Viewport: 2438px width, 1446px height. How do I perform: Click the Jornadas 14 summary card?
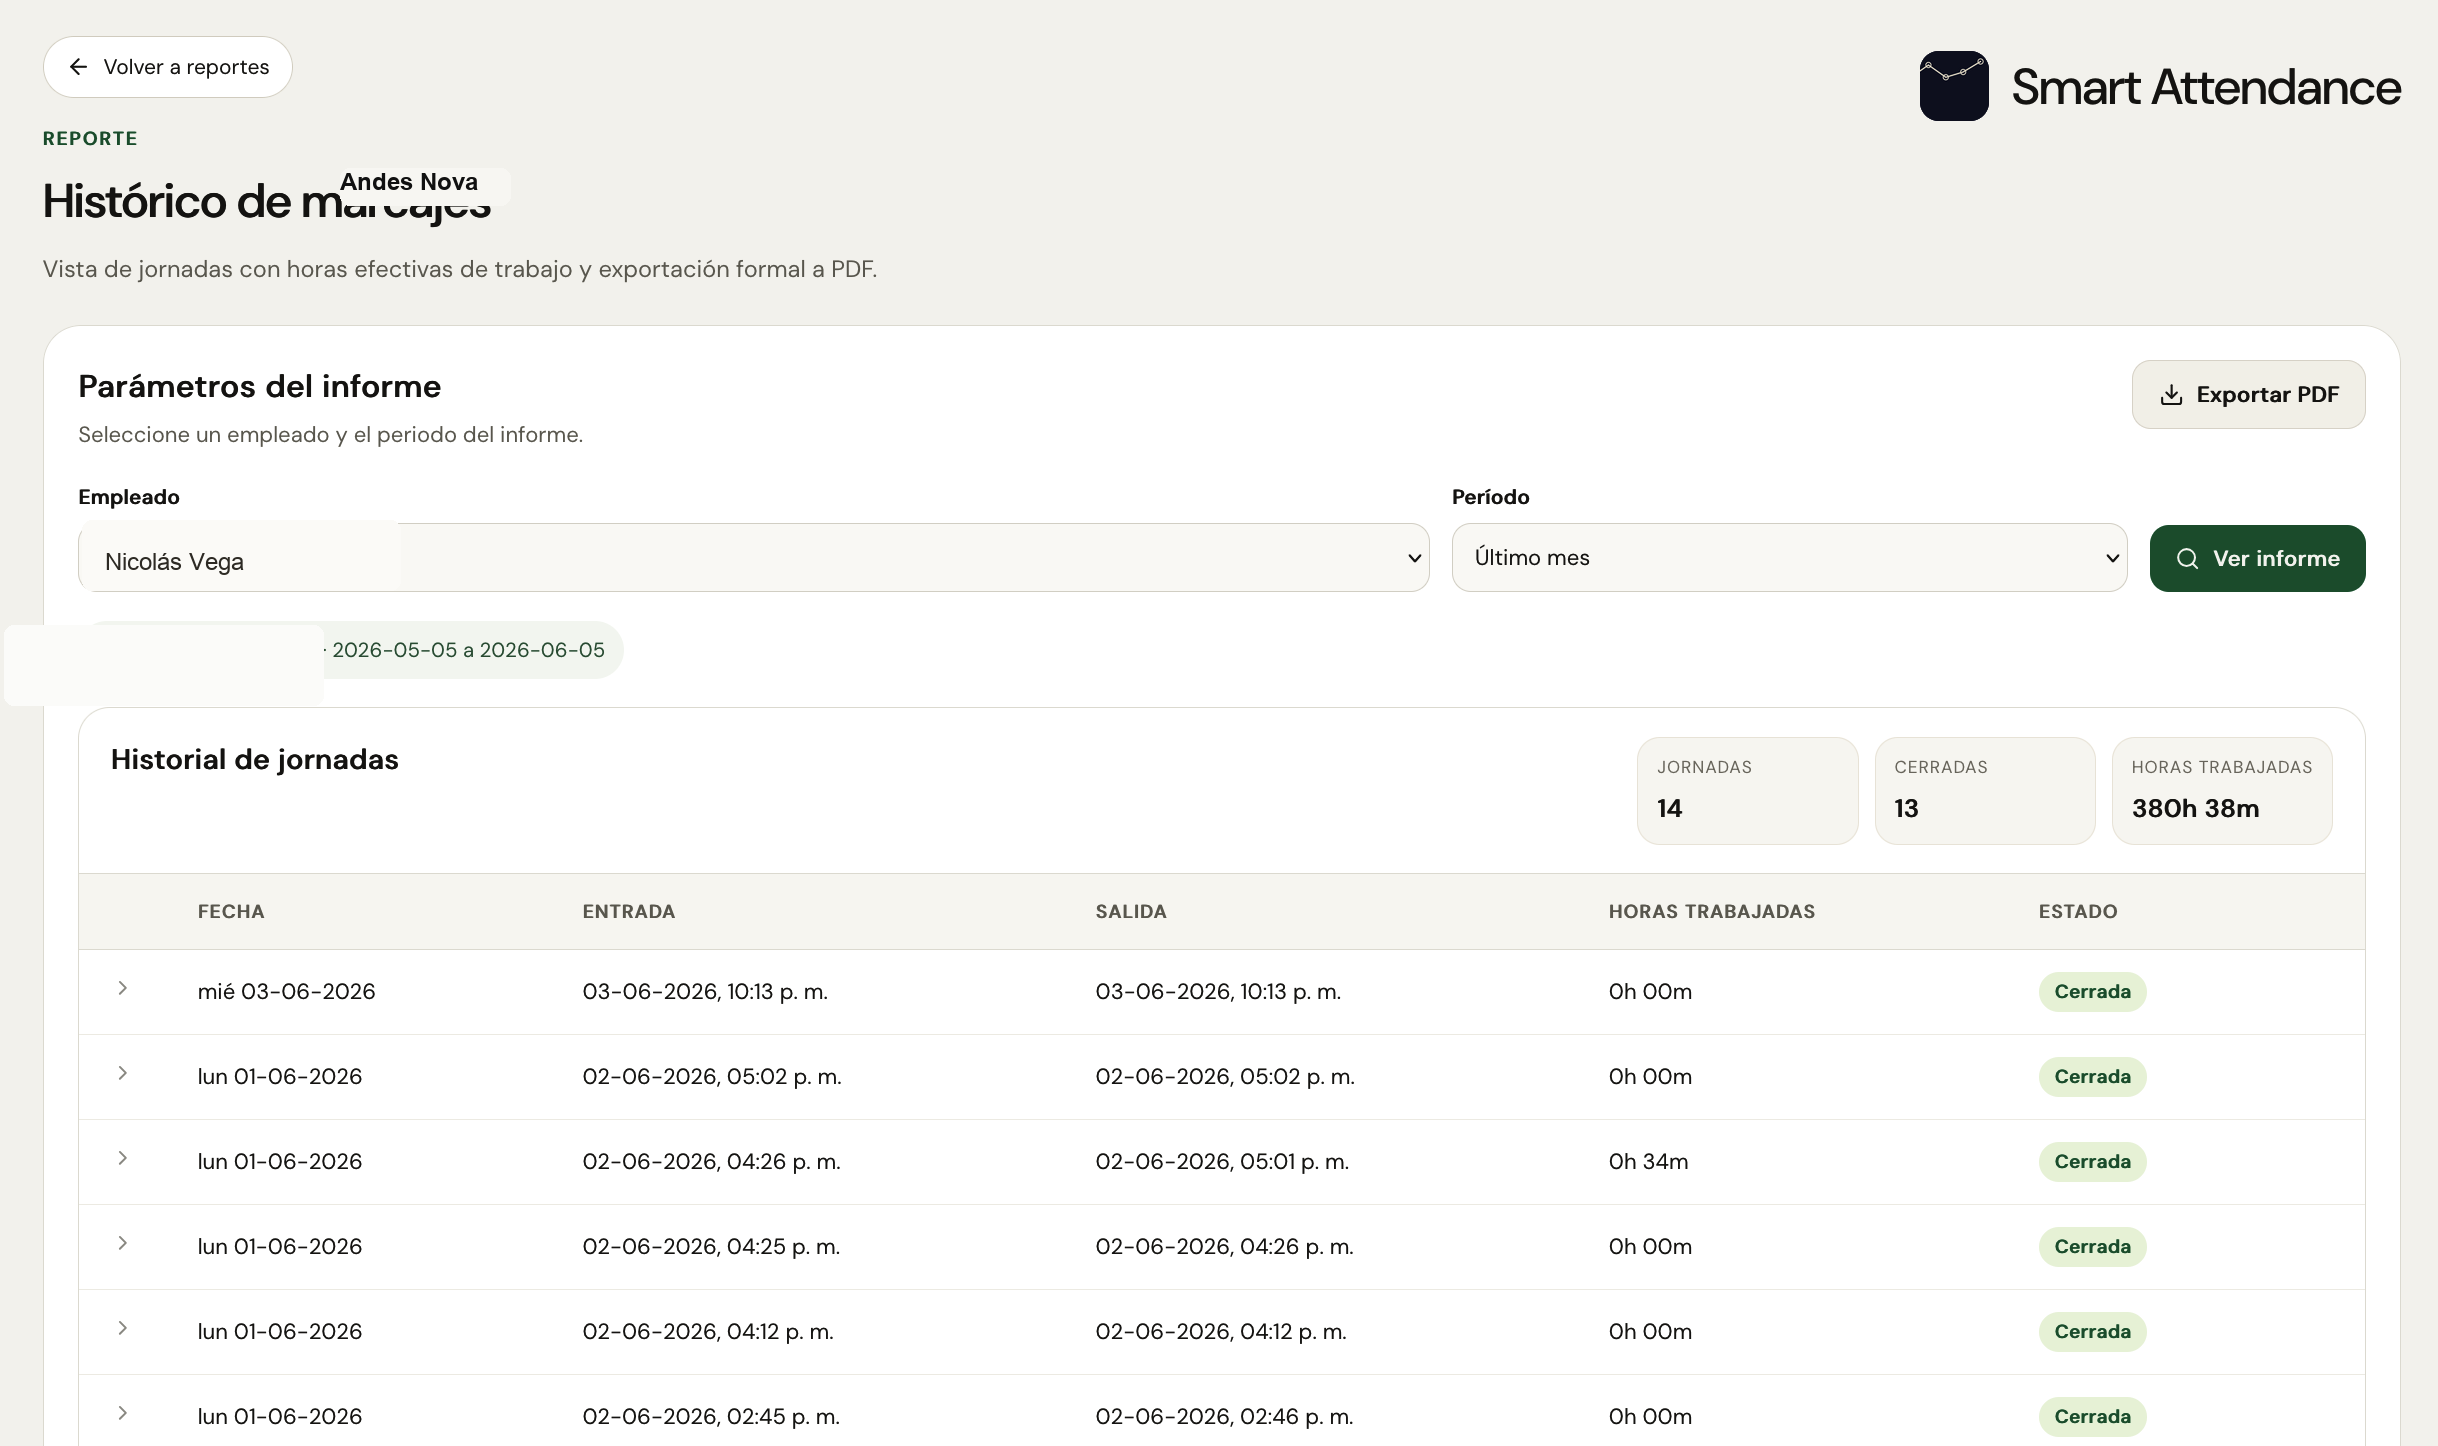click(1747, 791)
